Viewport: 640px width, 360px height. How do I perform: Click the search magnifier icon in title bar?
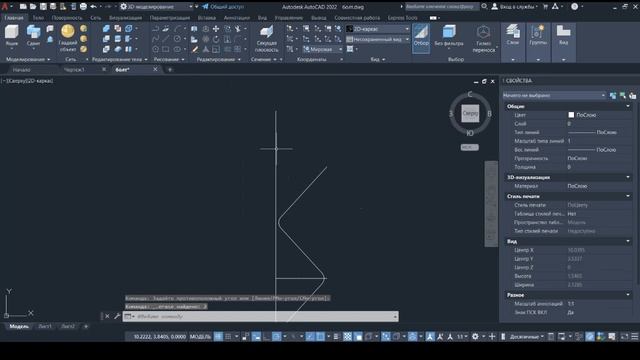(484, 7)
